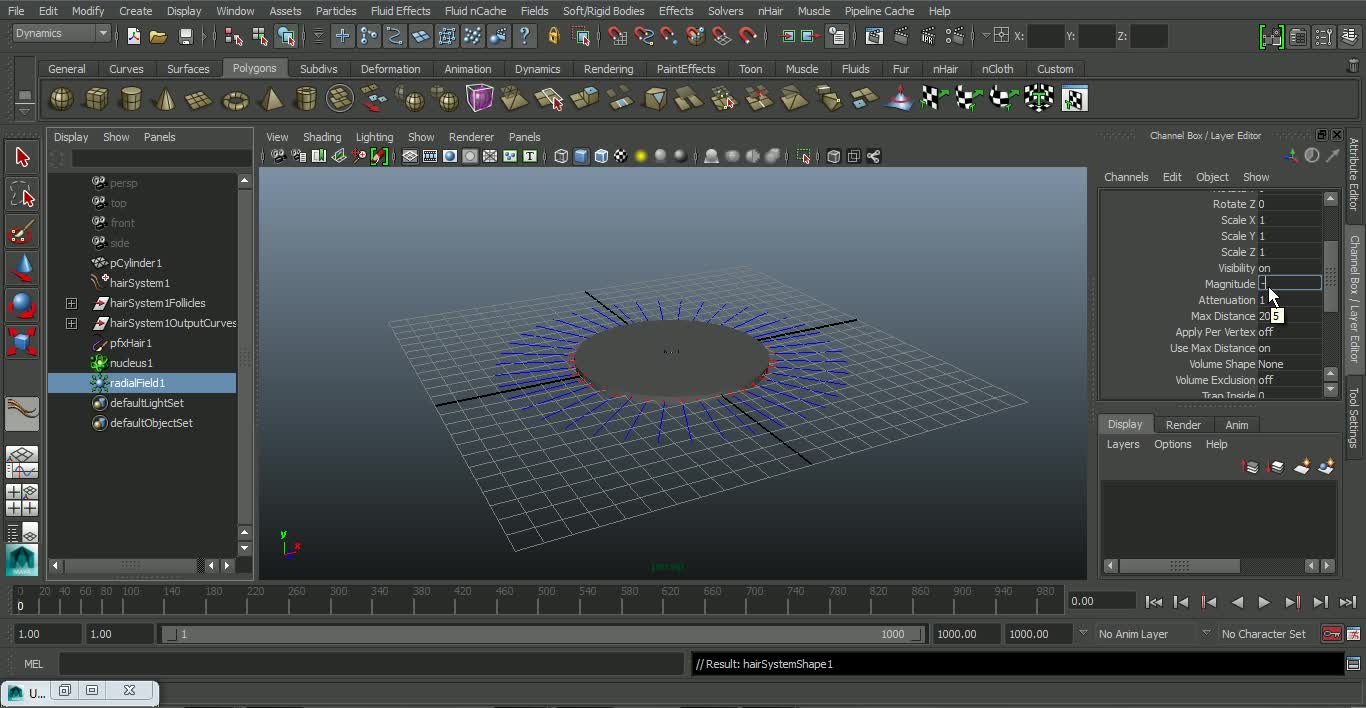Click the question mark snap icon
1366x708 pixels.
524,36
